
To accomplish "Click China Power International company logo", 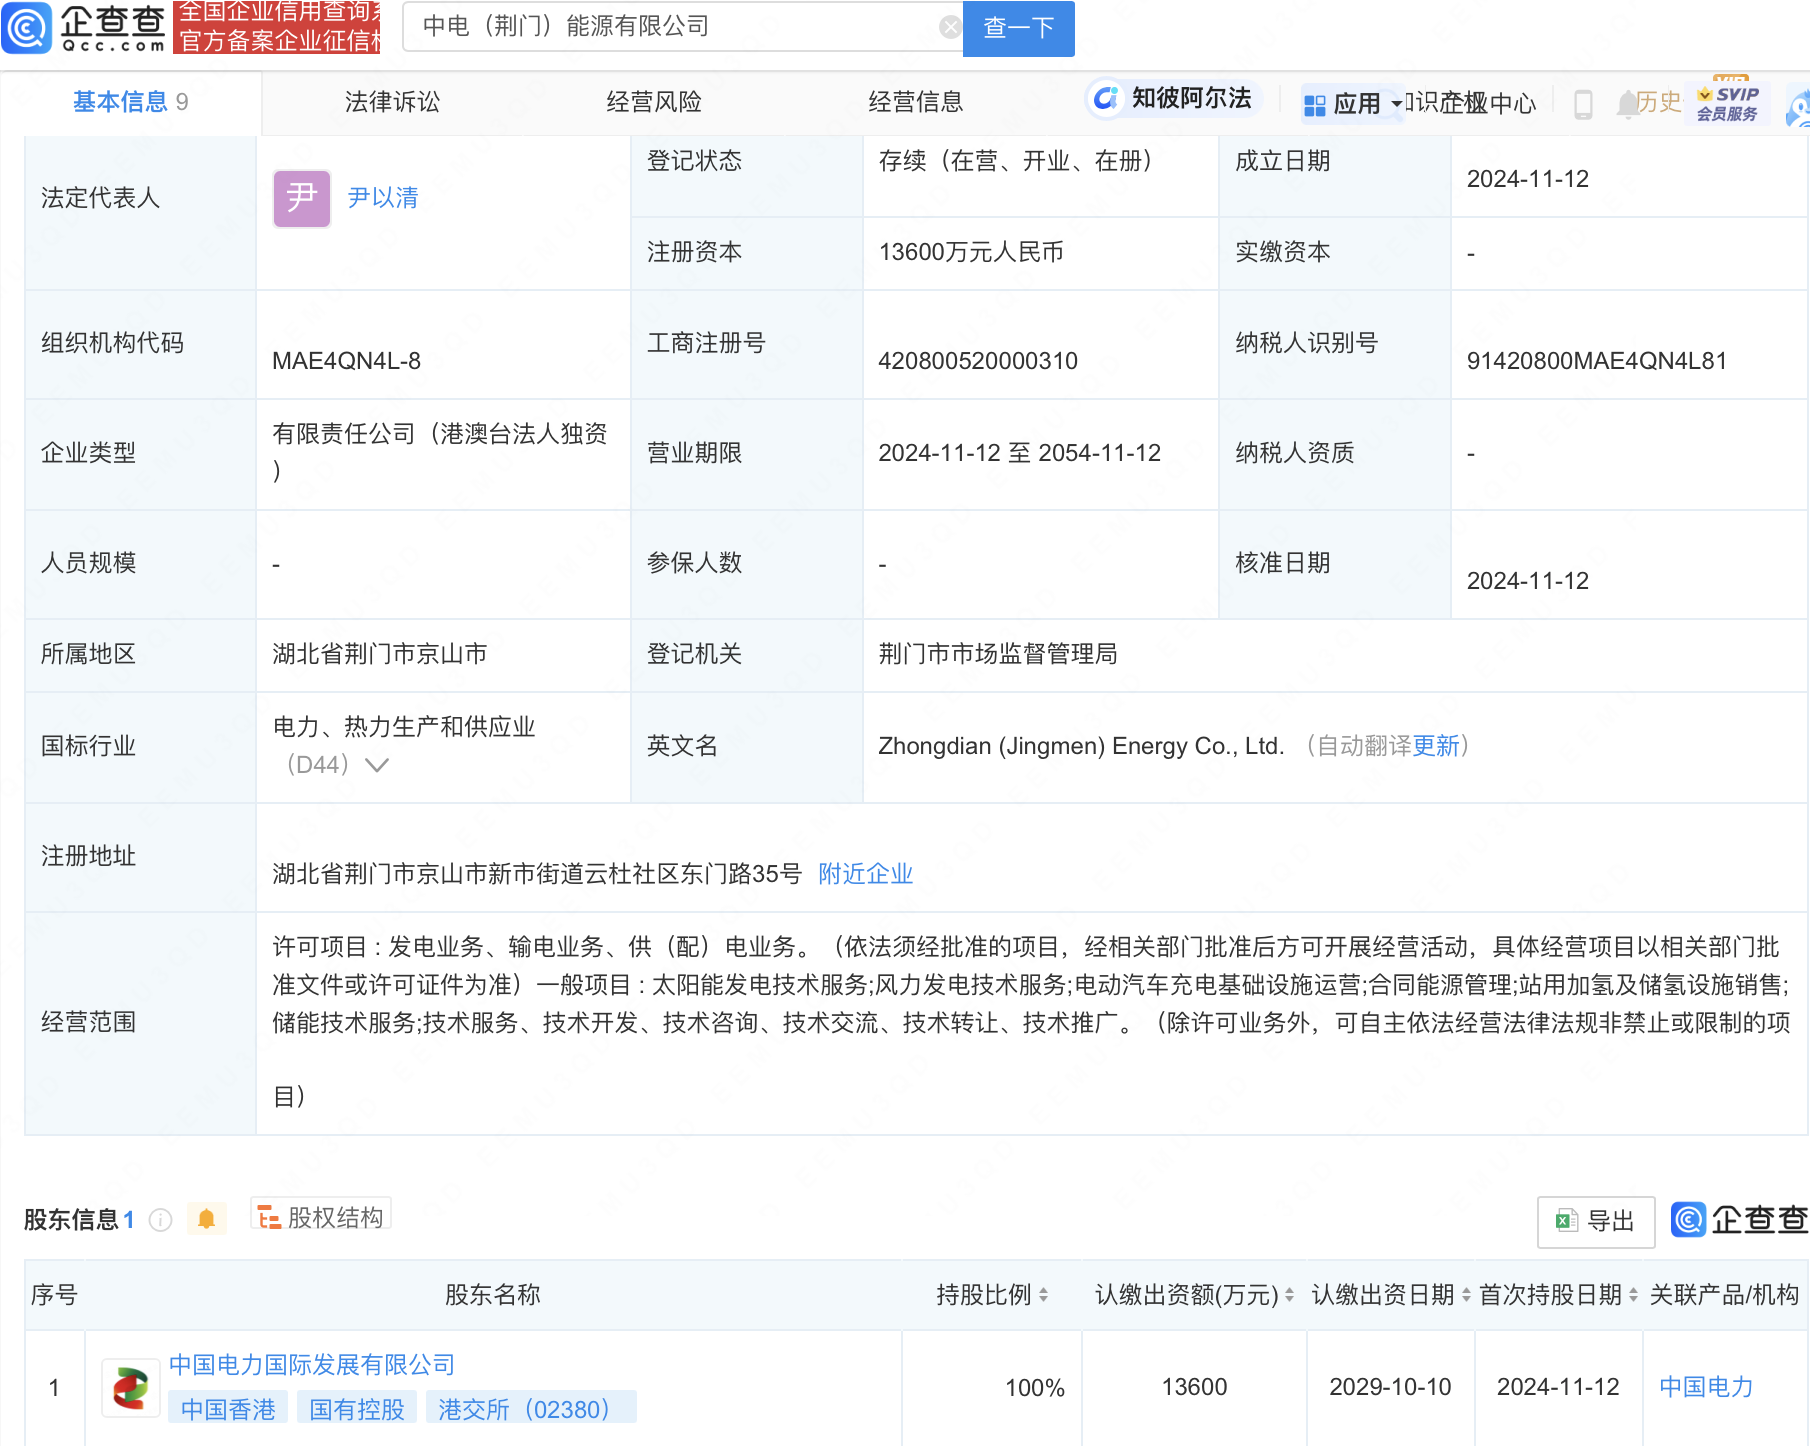I will pos(131,1388).
